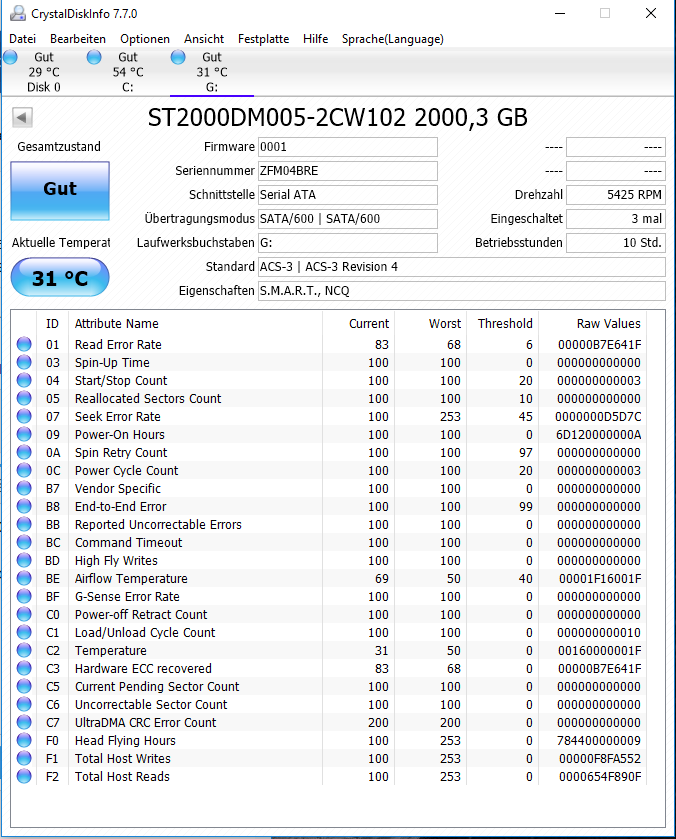676x839 pixels.
Task: Click the Eingeschaltet field 3 mal
Action: [x=616, y=219]
